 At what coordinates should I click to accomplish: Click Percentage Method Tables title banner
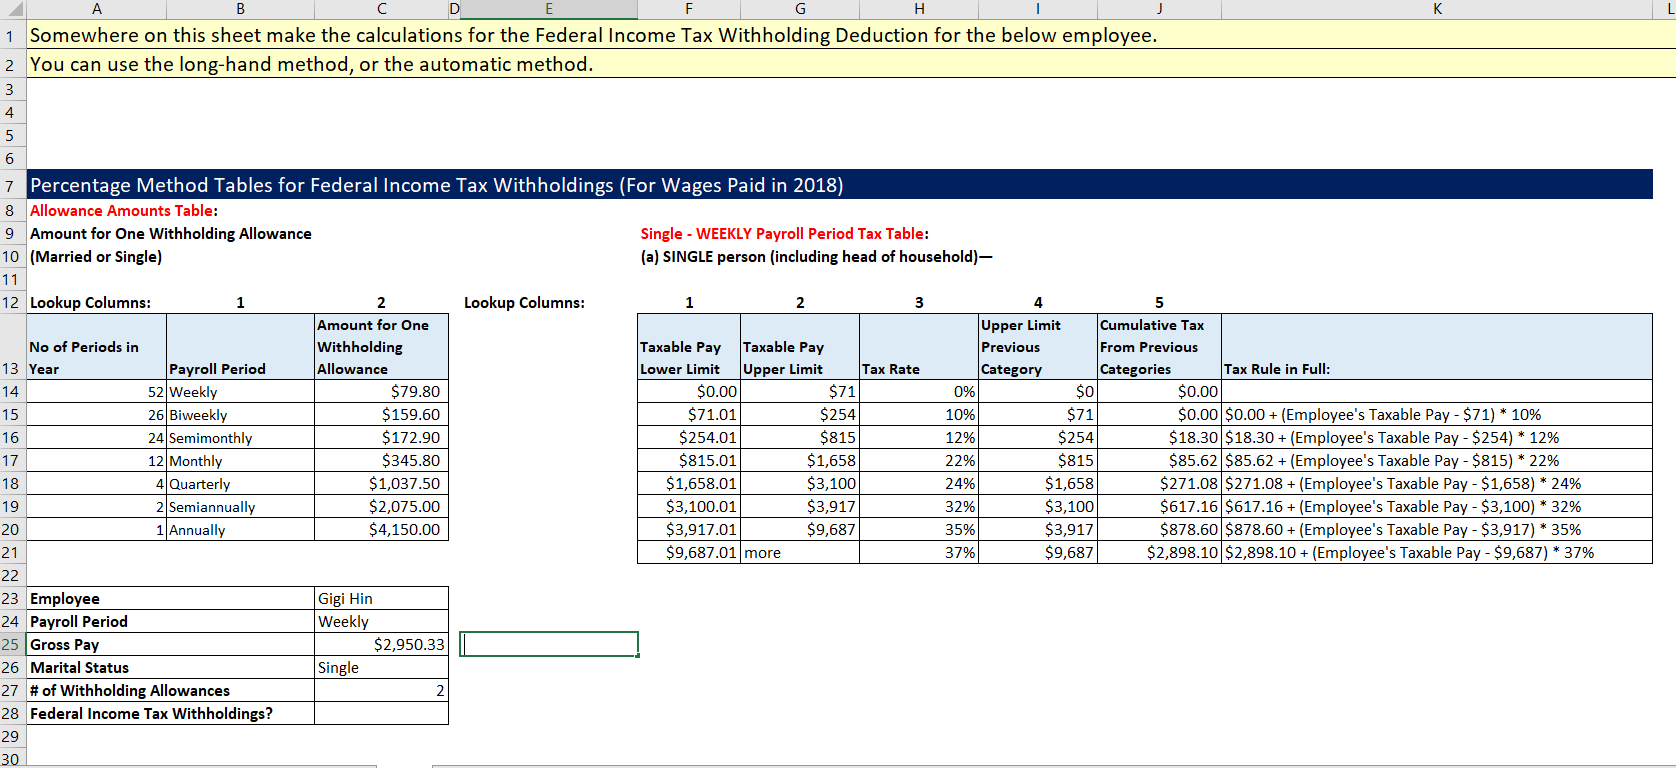click(x=839, y=185)
